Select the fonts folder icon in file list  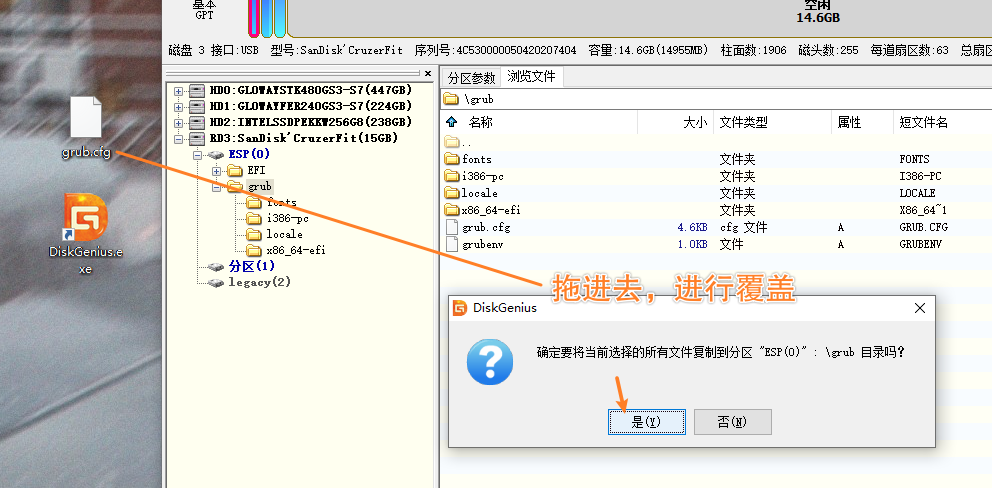pos(452,159)
